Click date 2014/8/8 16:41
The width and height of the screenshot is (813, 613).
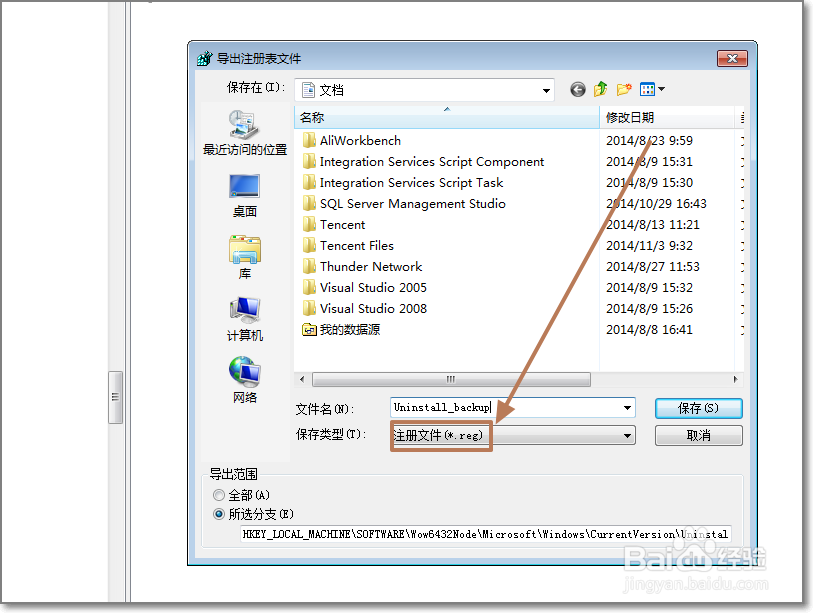649,329
